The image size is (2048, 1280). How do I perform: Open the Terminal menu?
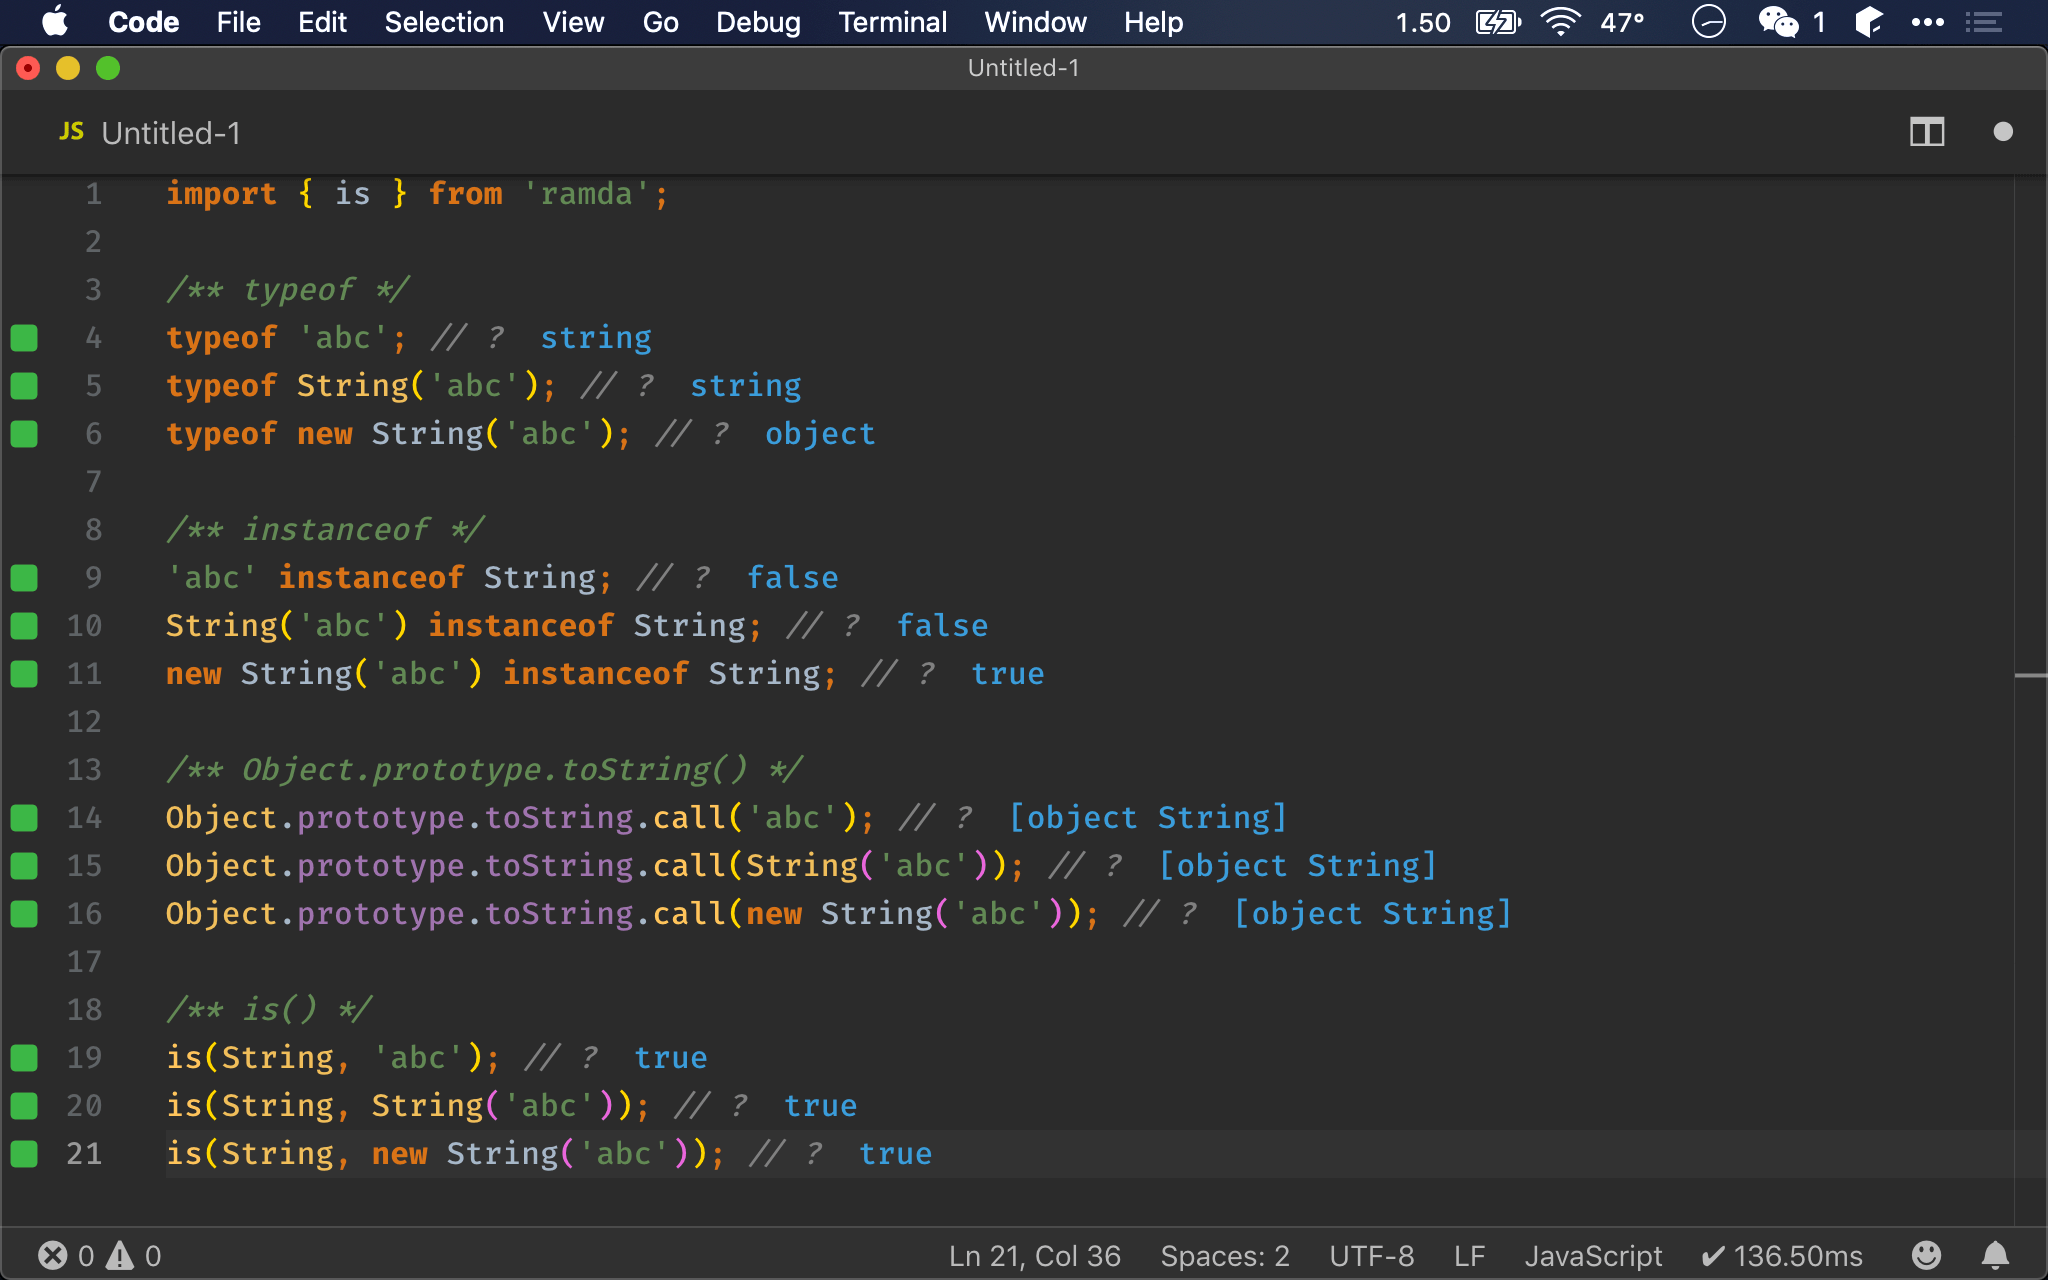(x=892, y=22)
